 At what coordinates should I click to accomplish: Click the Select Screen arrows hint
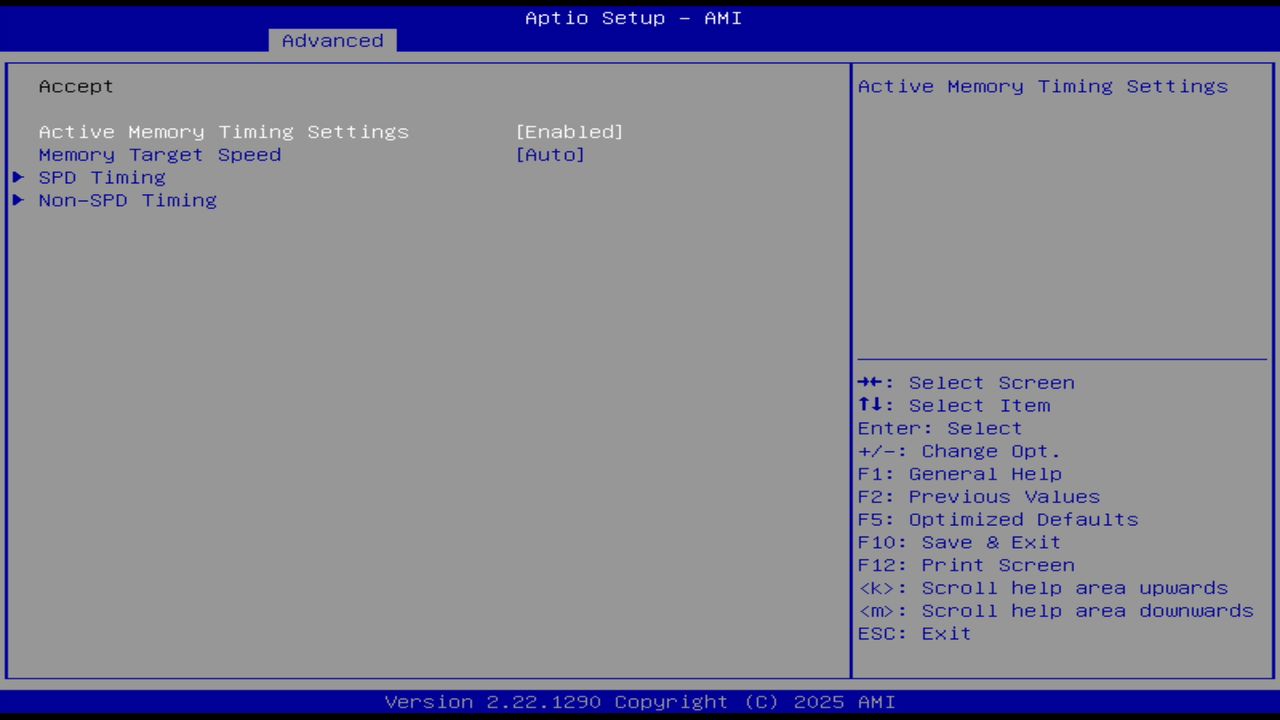[x=966, y=383]
